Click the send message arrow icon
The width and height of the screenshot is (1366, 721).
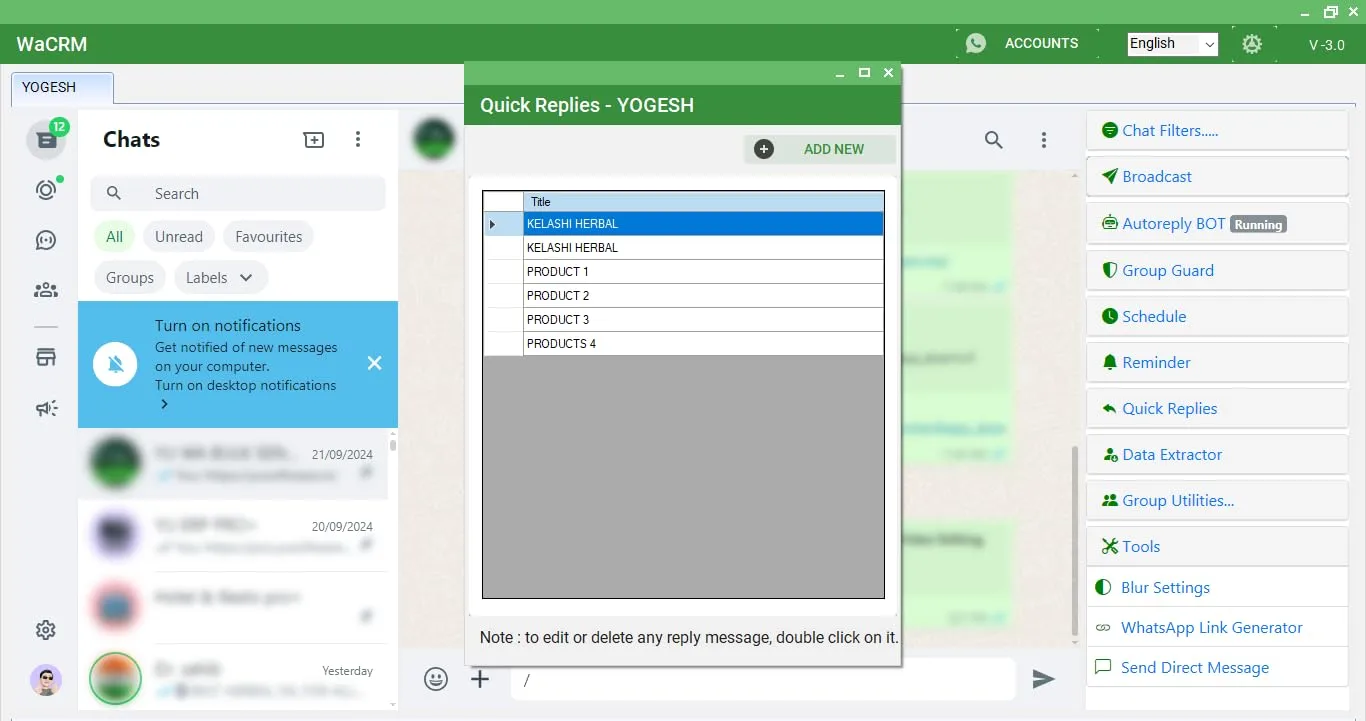(x=1043, y=679)
